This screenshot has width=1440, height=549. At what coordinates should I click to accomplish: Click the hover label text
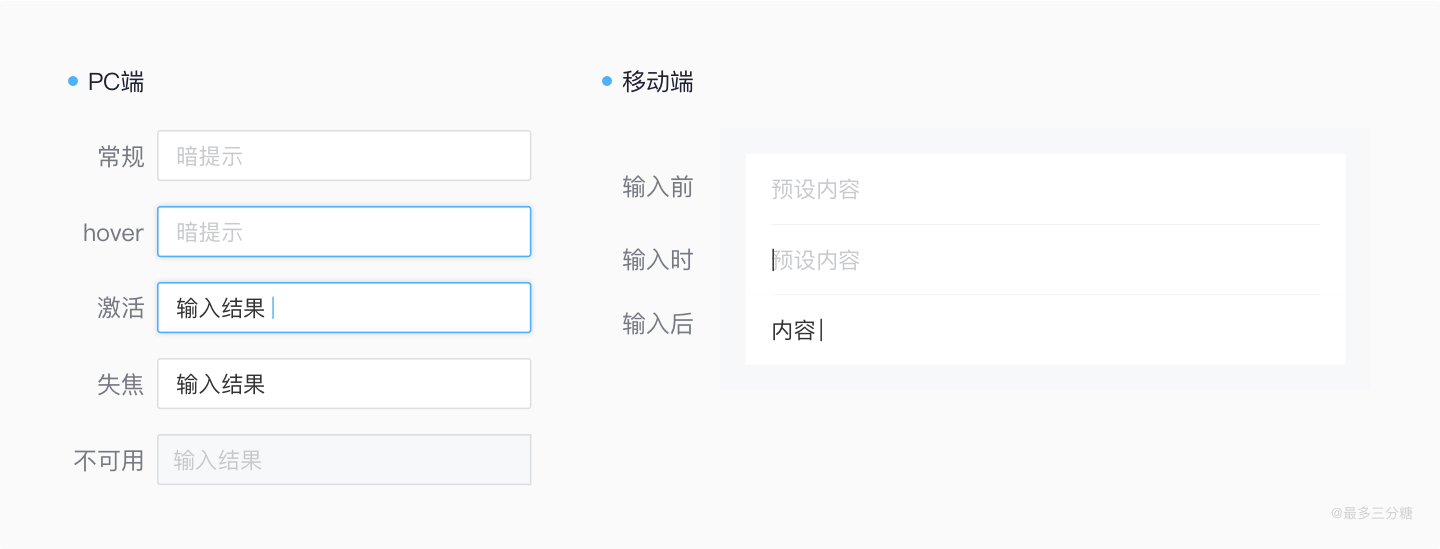[113, 233]
